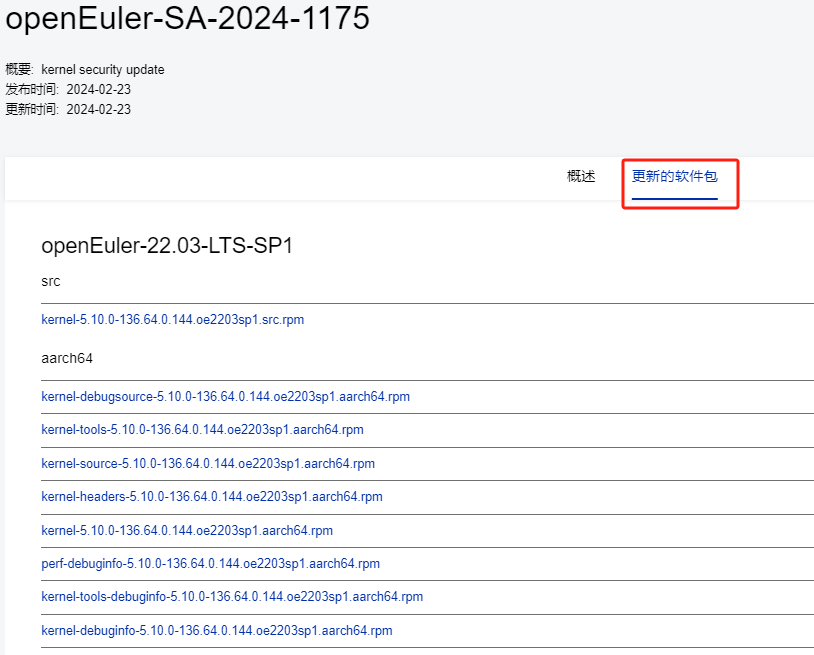Click the 'kernel security update' summary text
814x655 pixels.
103,70
